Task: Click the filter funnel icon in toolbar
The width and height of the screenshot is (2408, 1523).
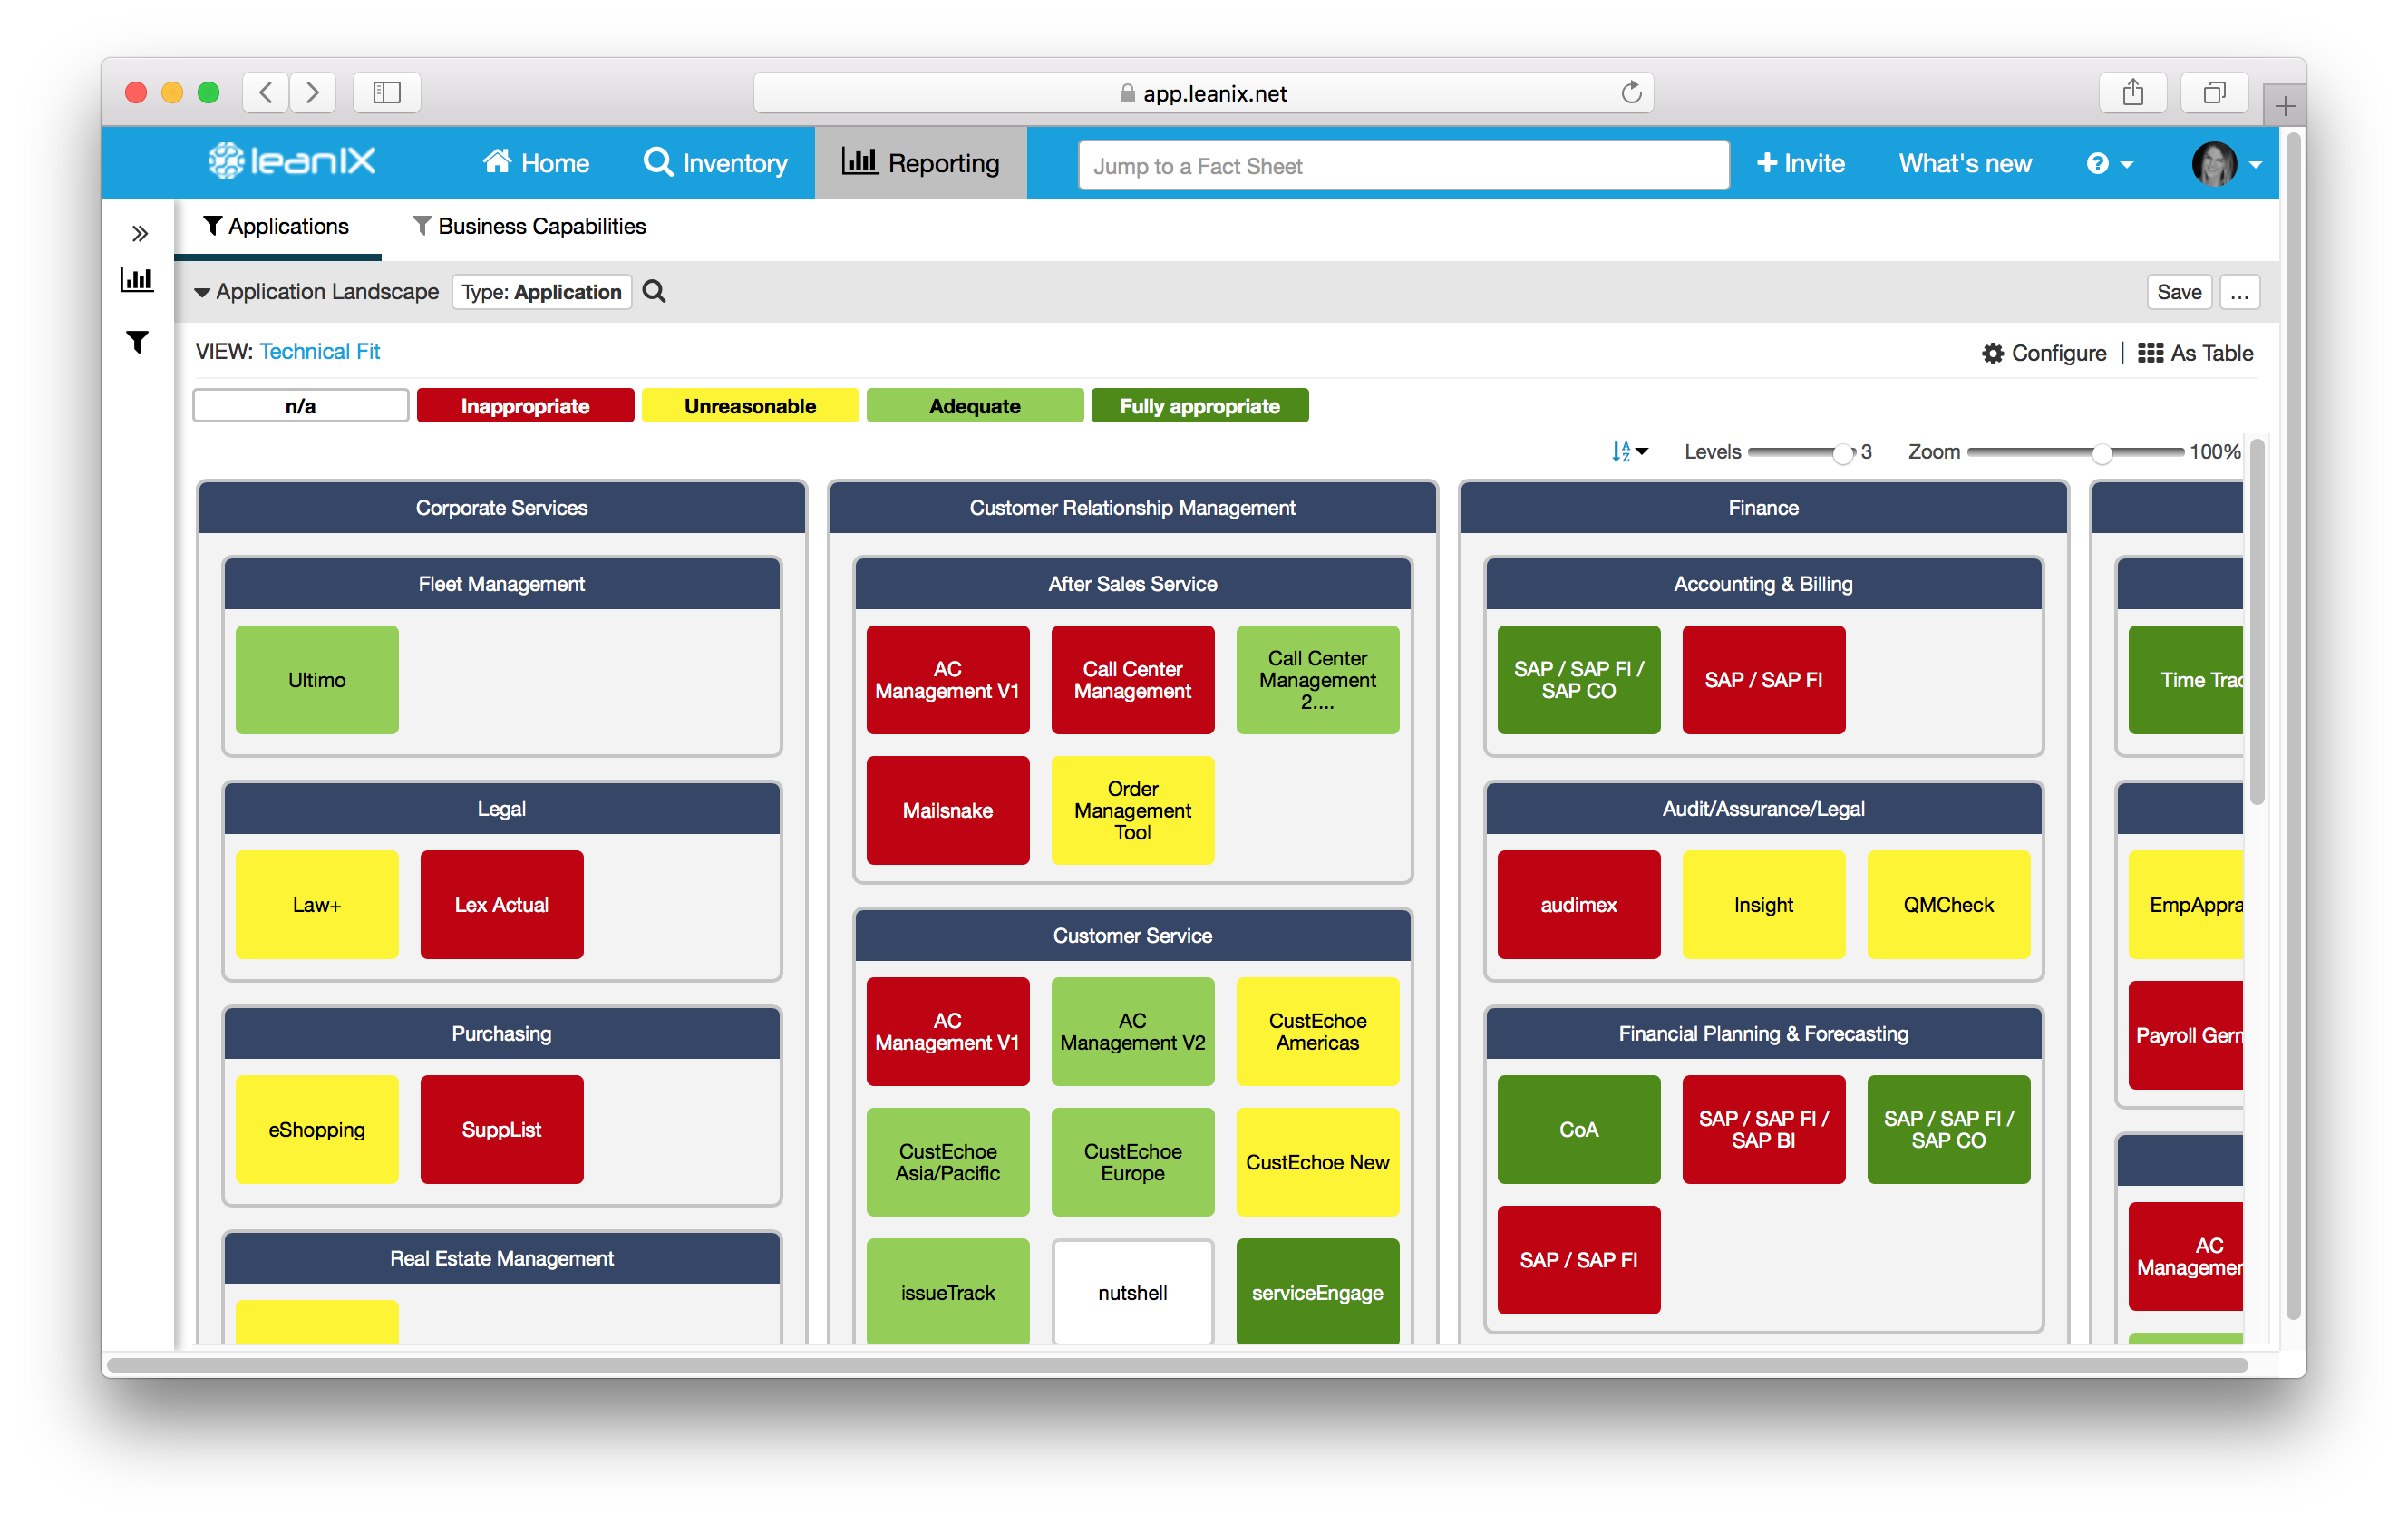Action: (139, 342)
